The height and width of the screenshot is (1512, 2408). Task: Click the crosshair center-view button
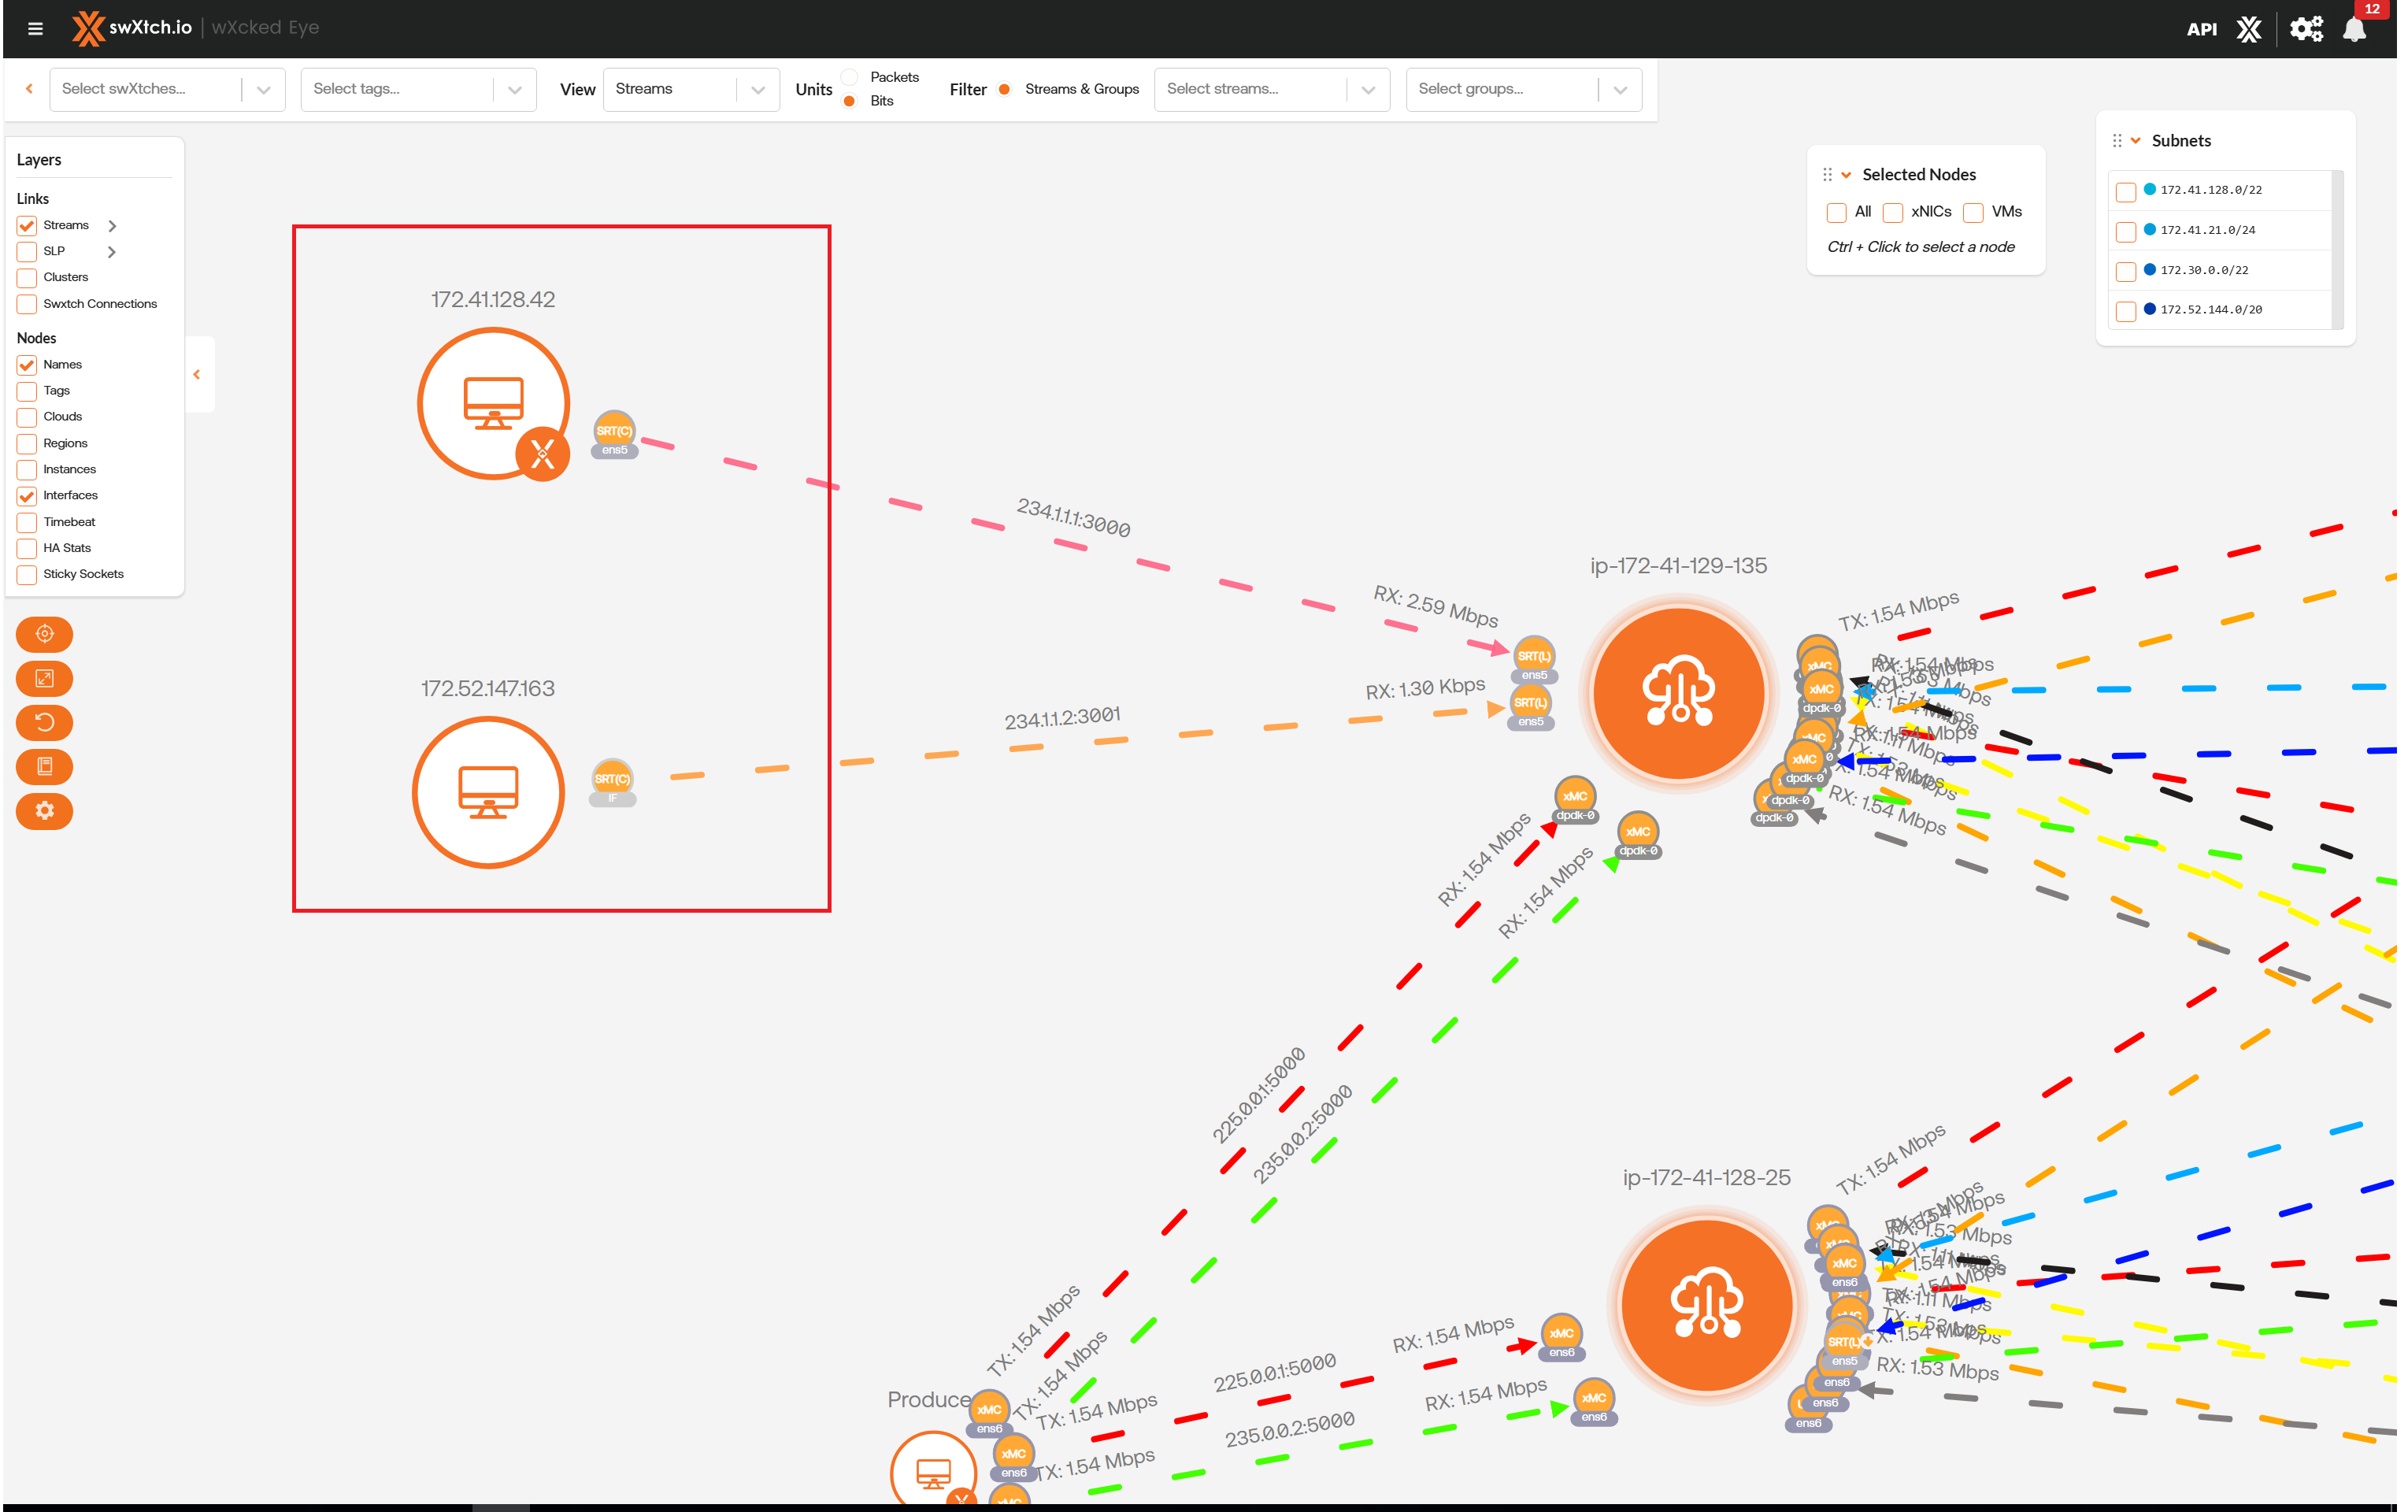44,634
